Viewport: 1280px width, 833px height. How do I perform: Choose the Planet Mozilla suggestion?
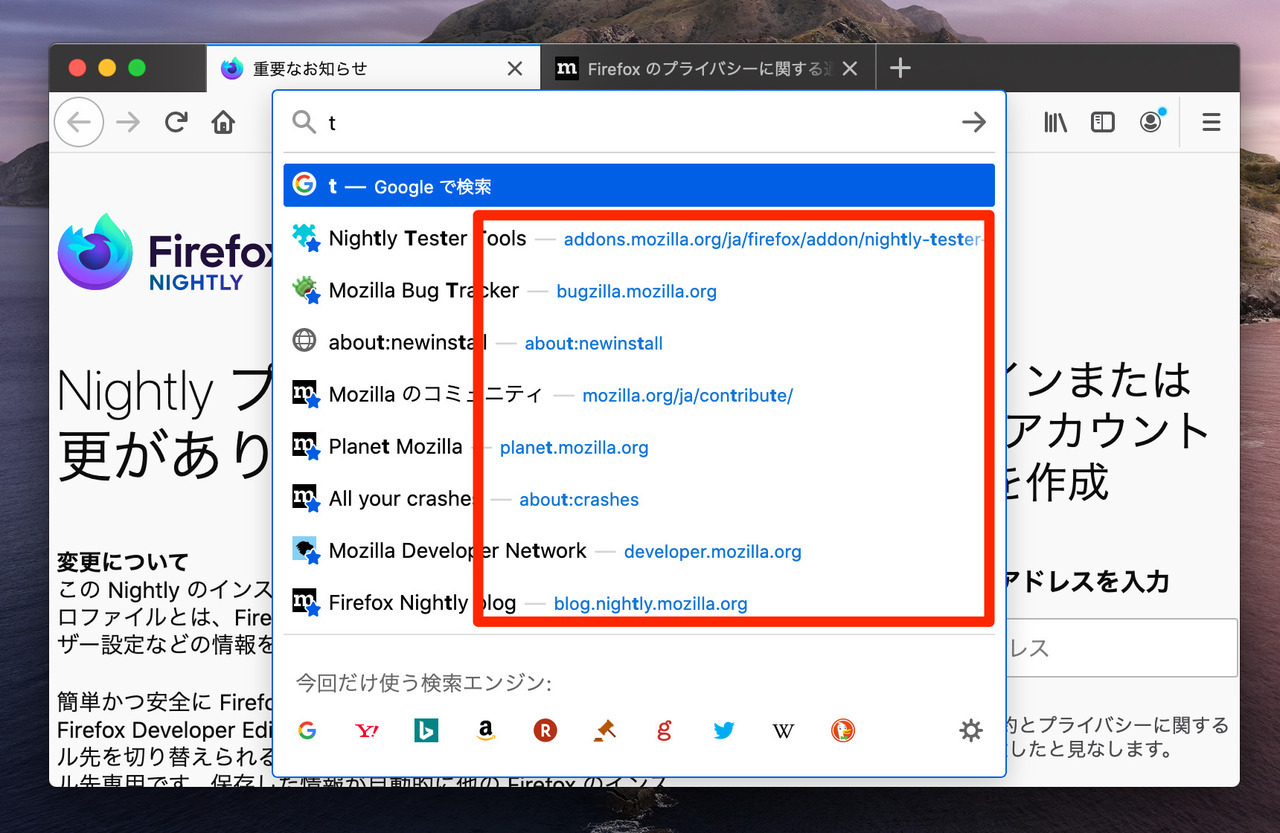(x=639, y=447)
